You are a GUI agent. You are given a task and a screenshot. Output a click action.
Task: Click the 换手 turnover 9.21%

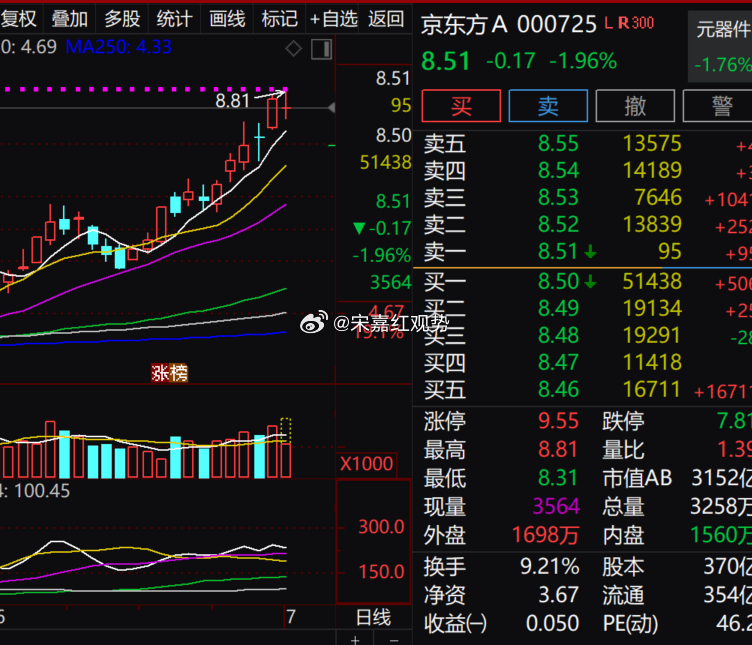[550, 566]
